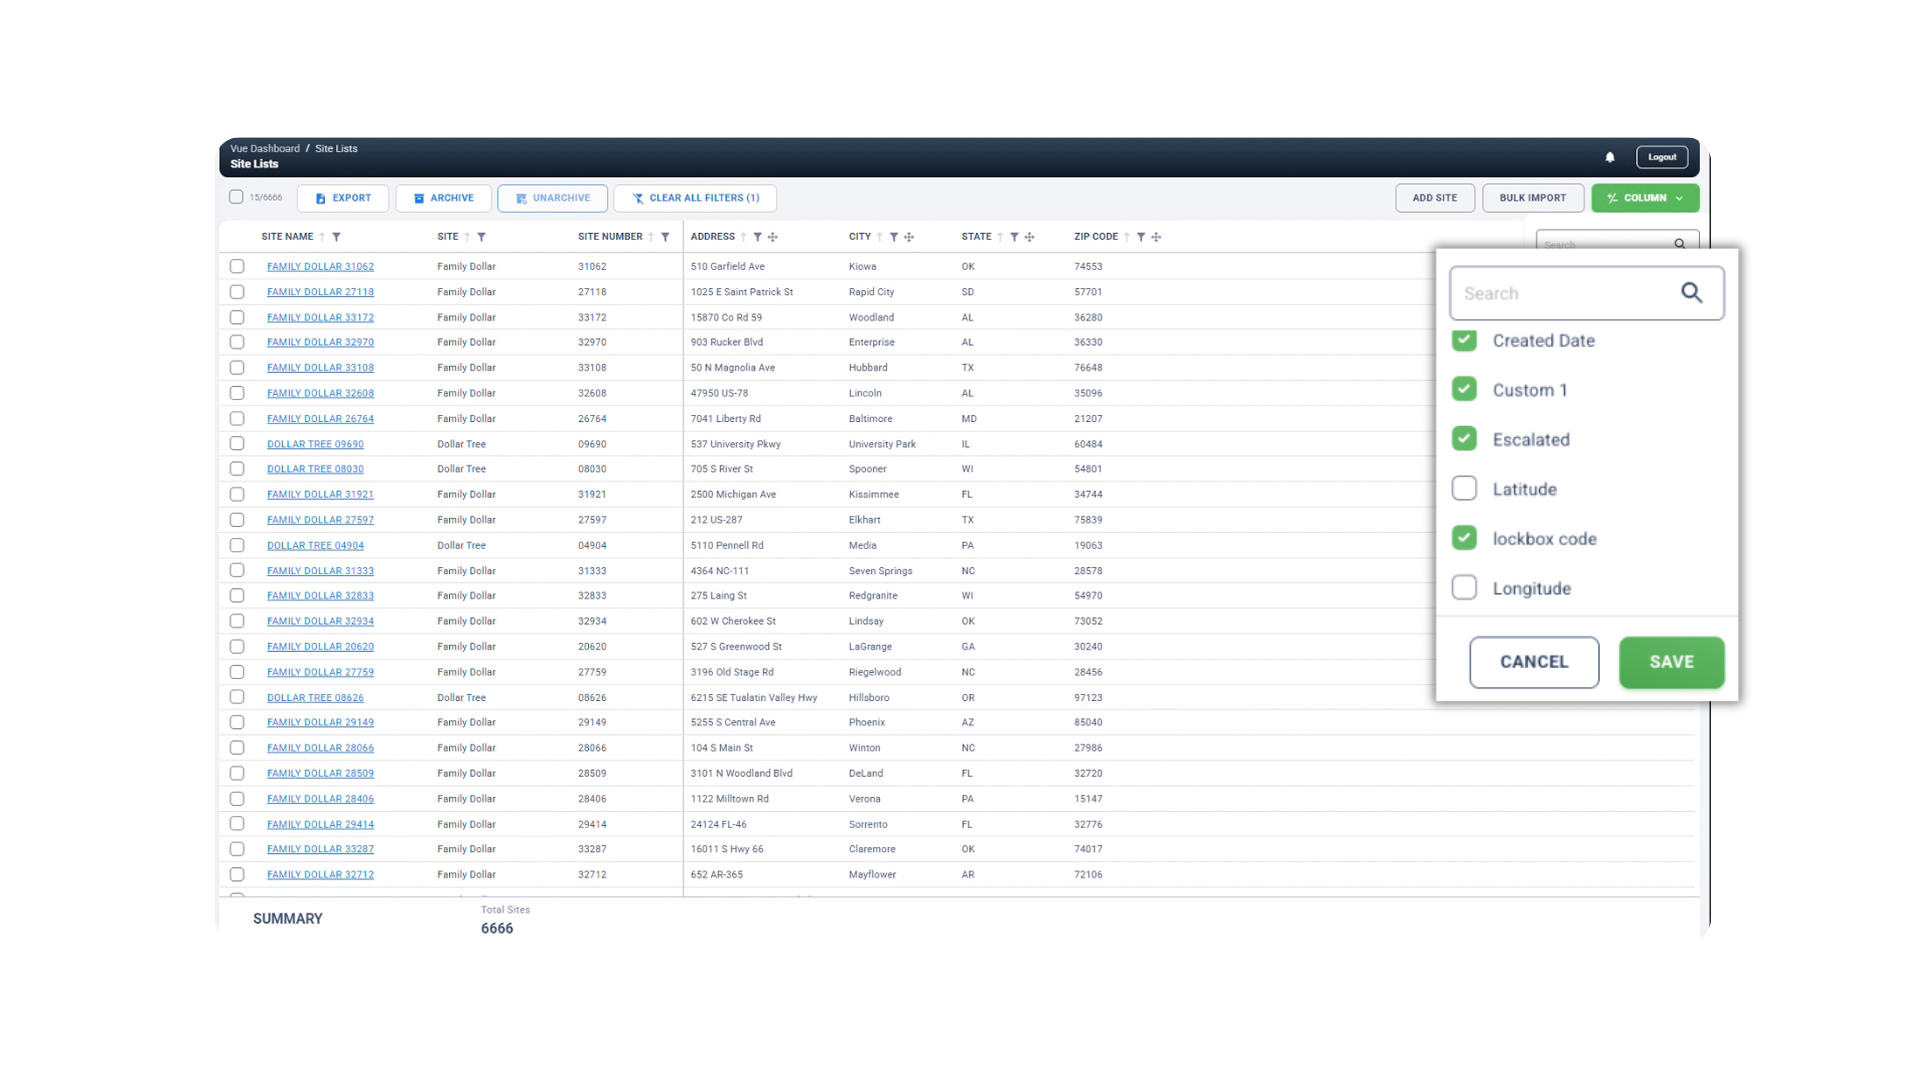Click the Zip Code column move handle

point(1156,237)
